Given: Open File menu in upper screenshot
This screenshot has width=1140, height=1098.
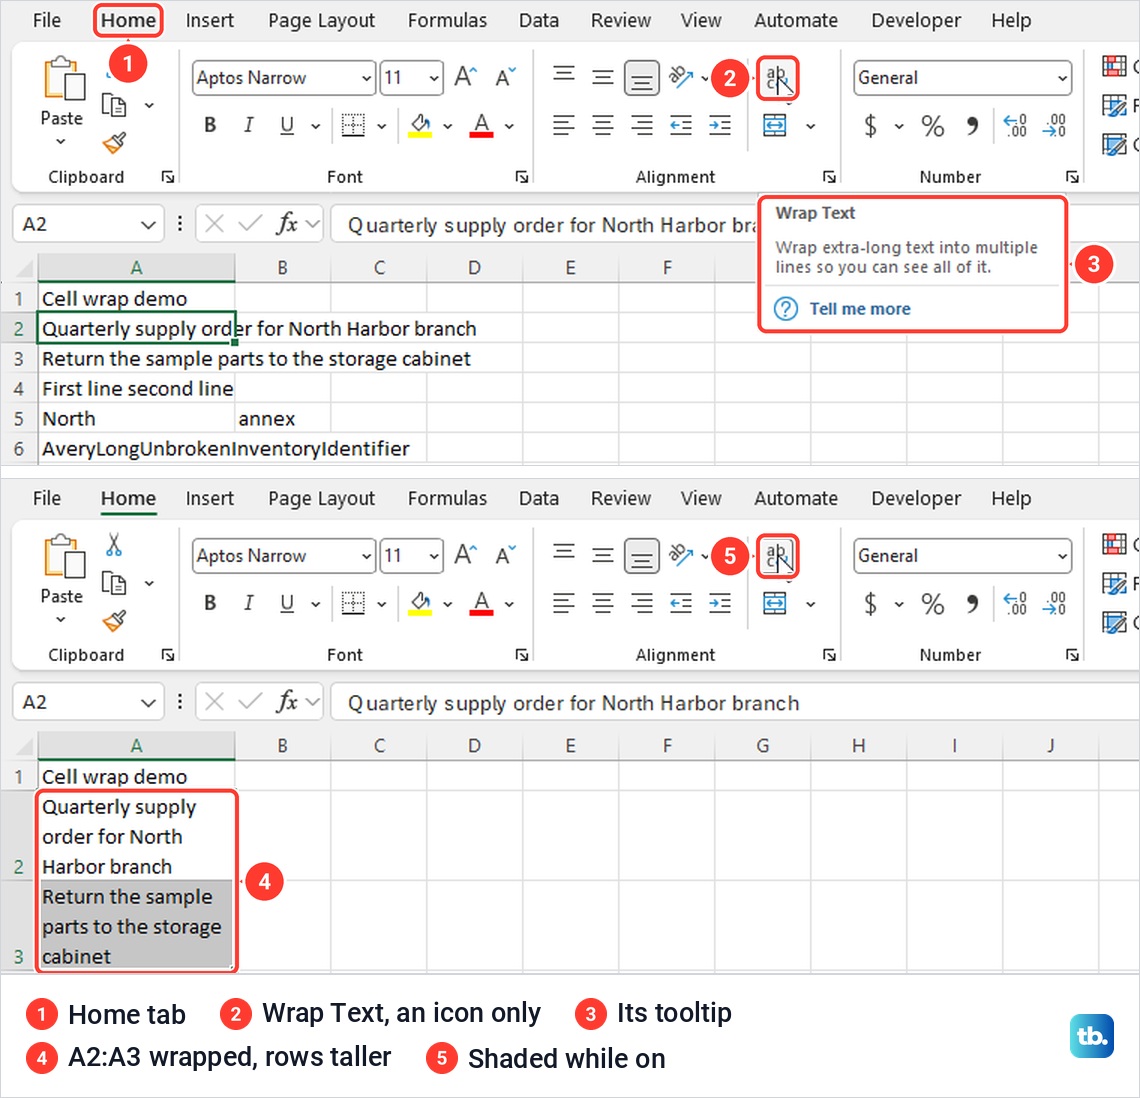Looking at the screenshot, I should [47, 20].
